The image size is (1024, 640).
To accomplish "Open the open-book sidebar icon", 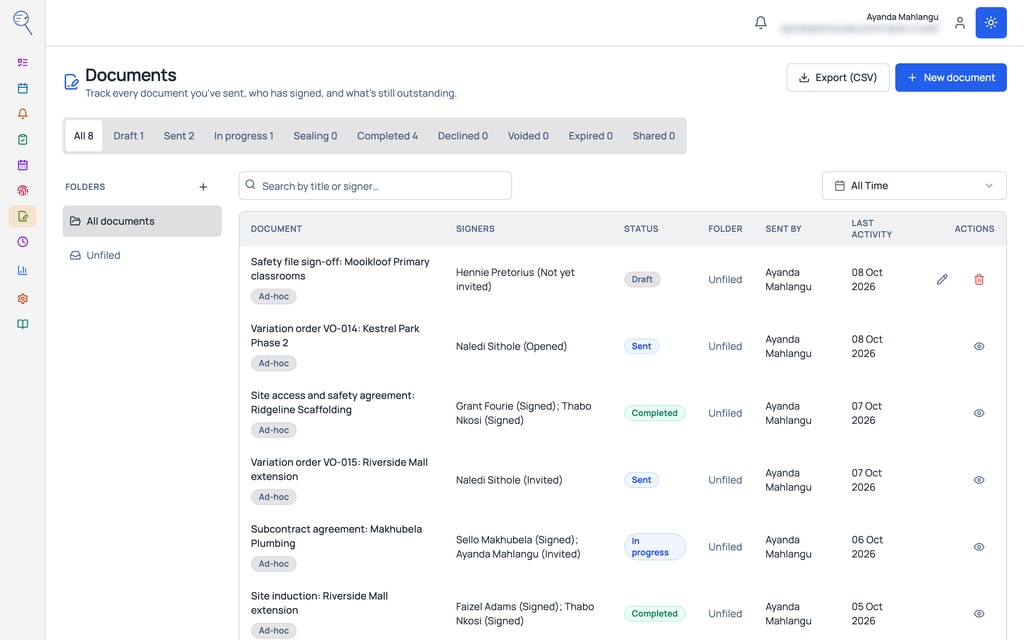I will [x=23, y=324].
